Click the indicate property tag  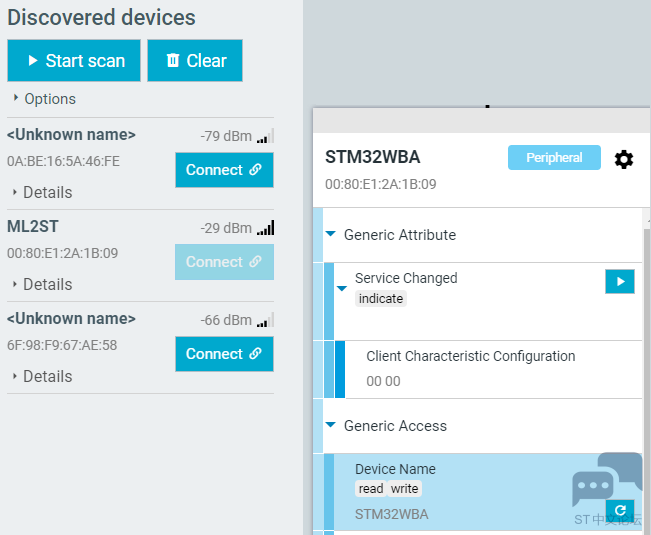381,298
